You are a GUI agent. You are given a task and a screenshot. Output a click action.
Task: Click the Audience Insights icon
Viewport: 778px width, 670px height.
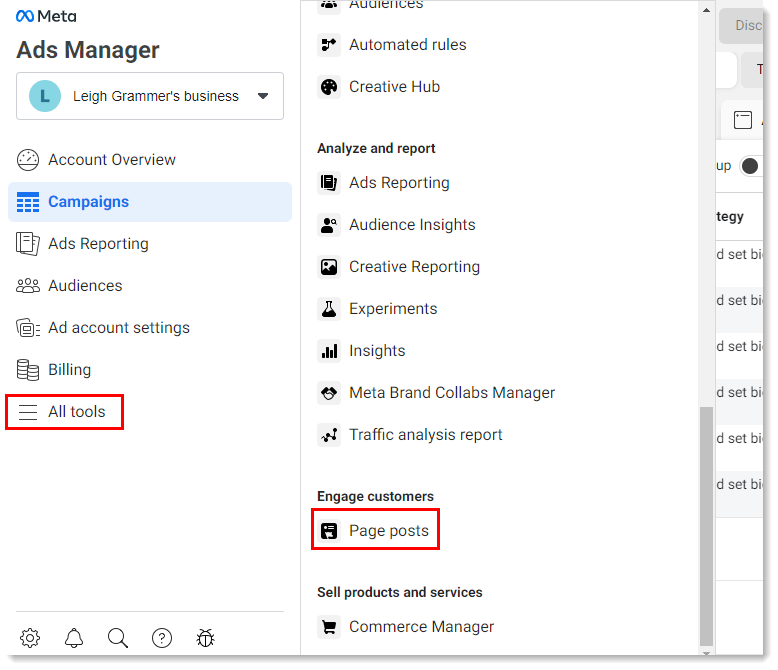[x=329, y=225]
